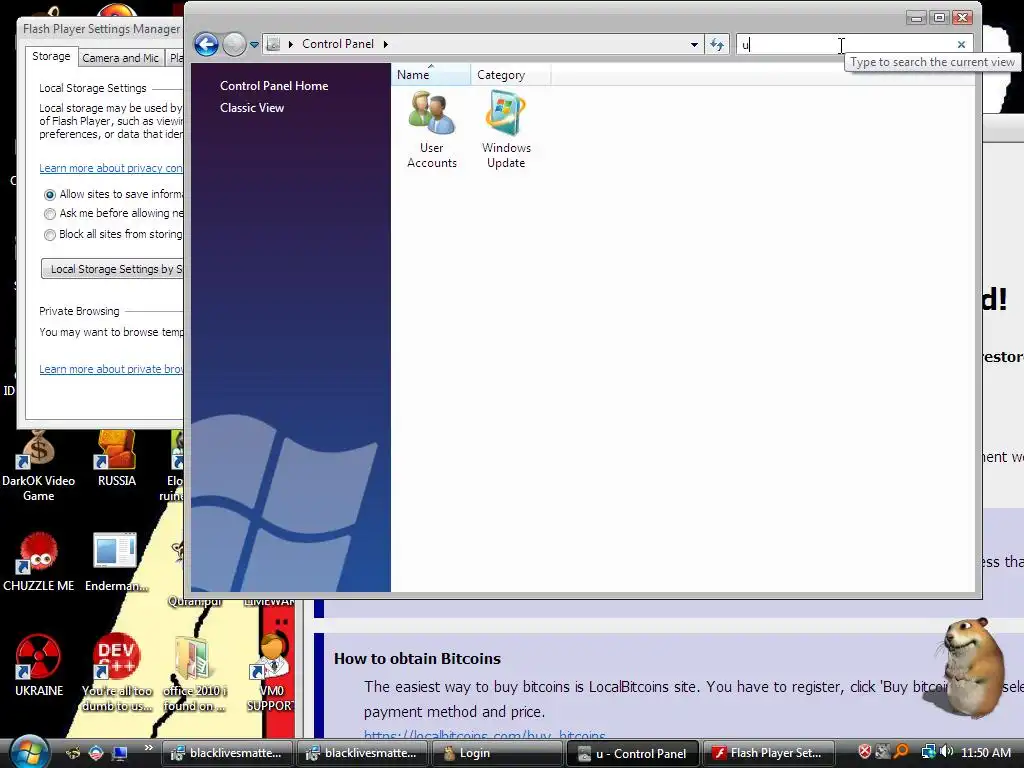Screen dimensions: 1024x768
Task: Click Local Storage Settings by Site button
Action: [x=112, y=268]
